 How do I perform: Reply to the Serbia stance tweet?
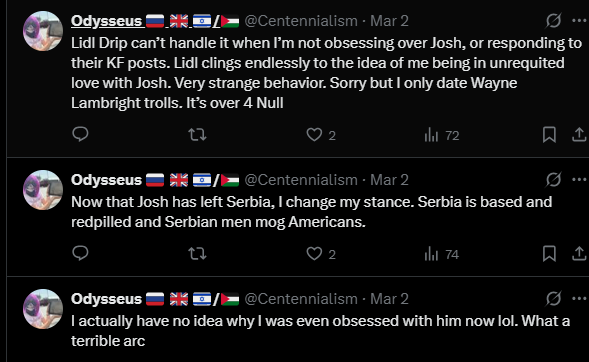tap(80, 253)
